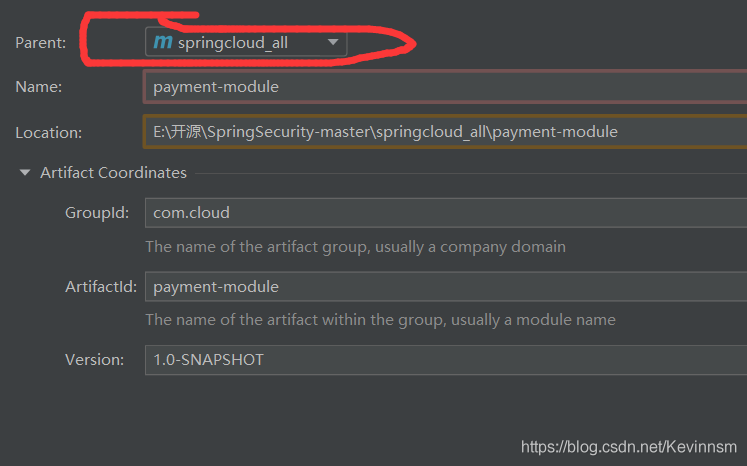The width and height of the screenshot is (747, 466).
Task: Click the artifact group hint text
Action: 355,246
